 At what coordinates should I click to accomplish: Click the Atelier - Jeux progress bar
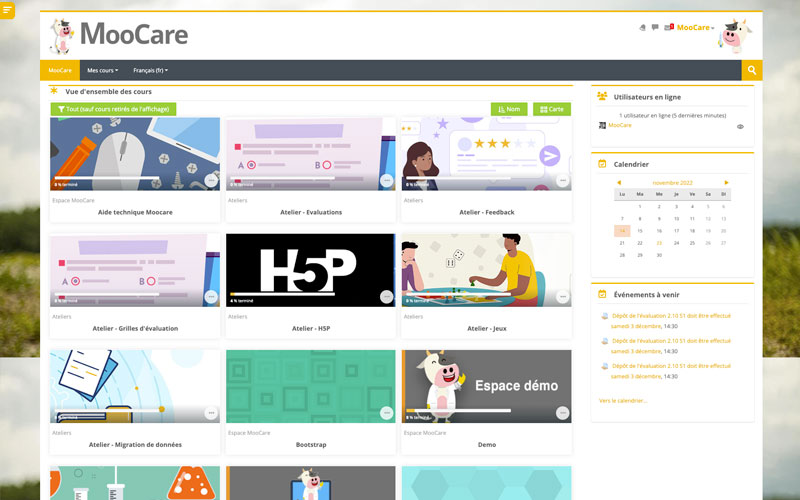(x=458, y=294)
